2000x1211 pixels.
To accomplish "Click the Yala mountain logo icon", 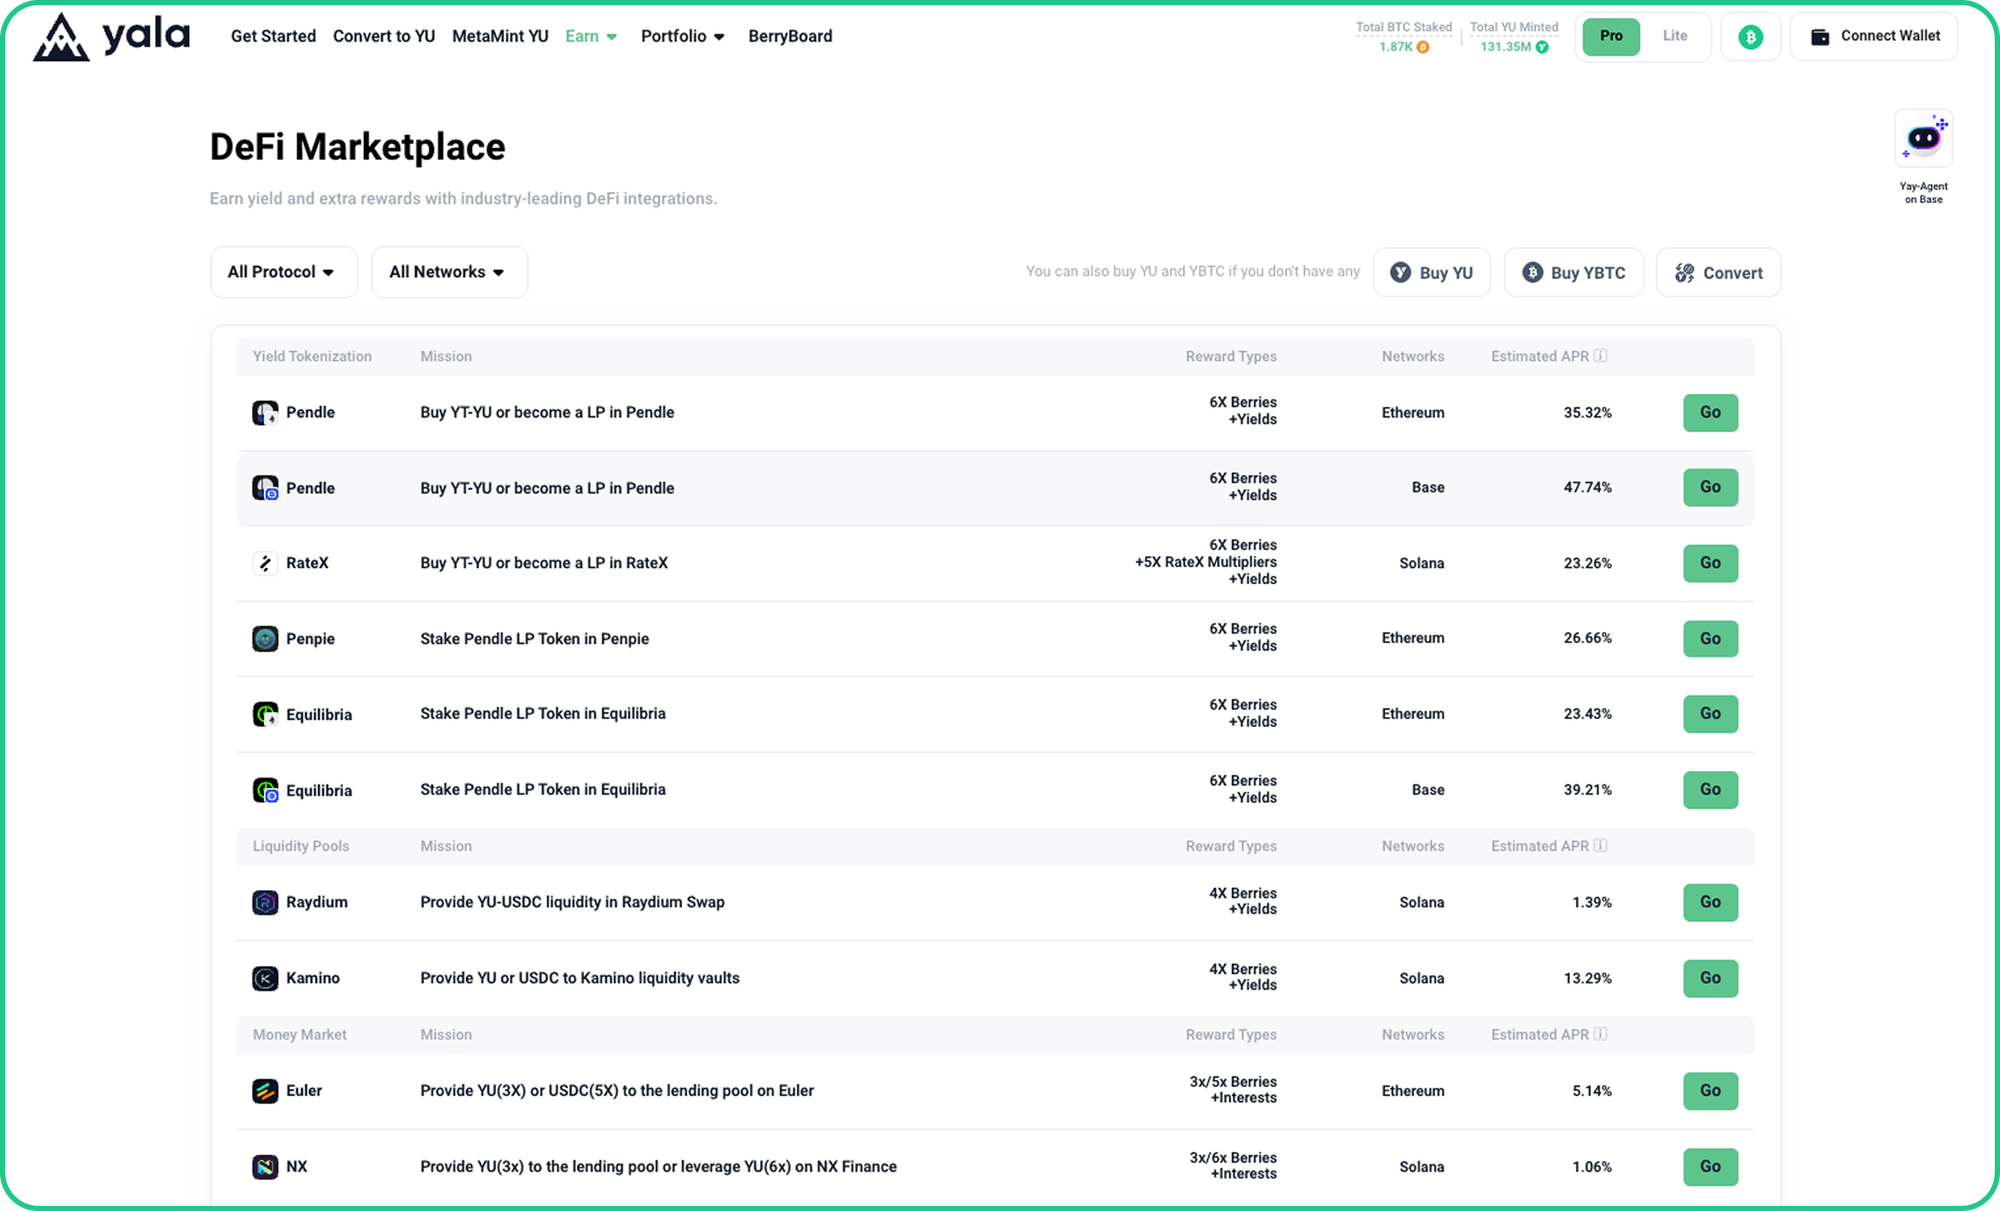I will click(x=61, y=37).
